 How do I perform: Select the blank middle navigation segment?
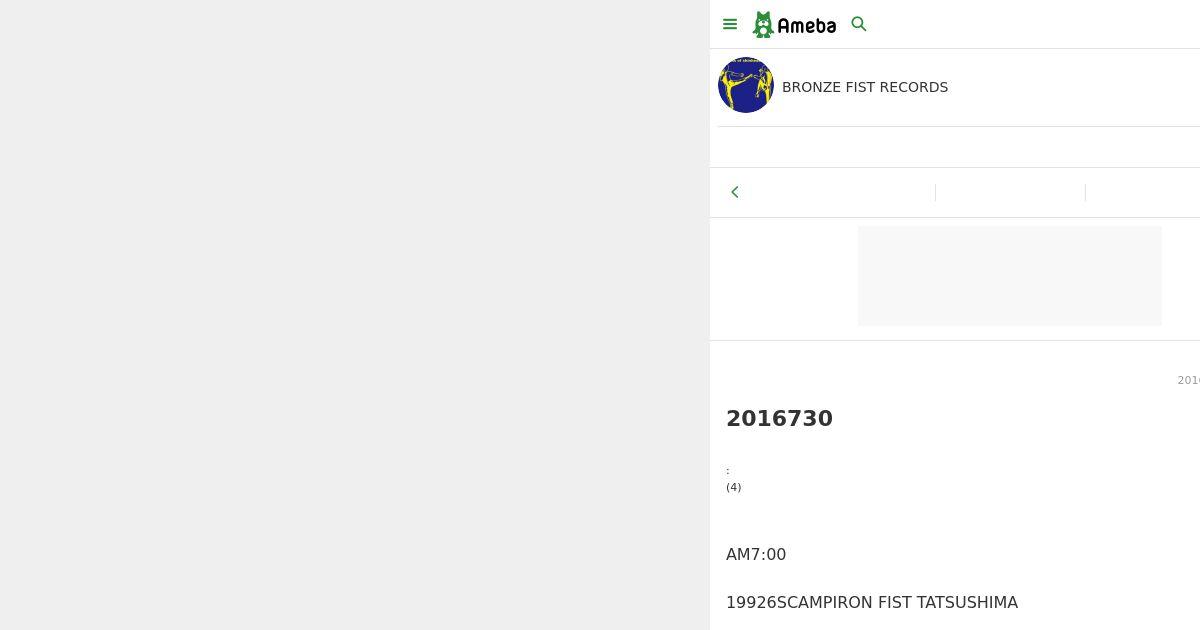pos(1010,192)
